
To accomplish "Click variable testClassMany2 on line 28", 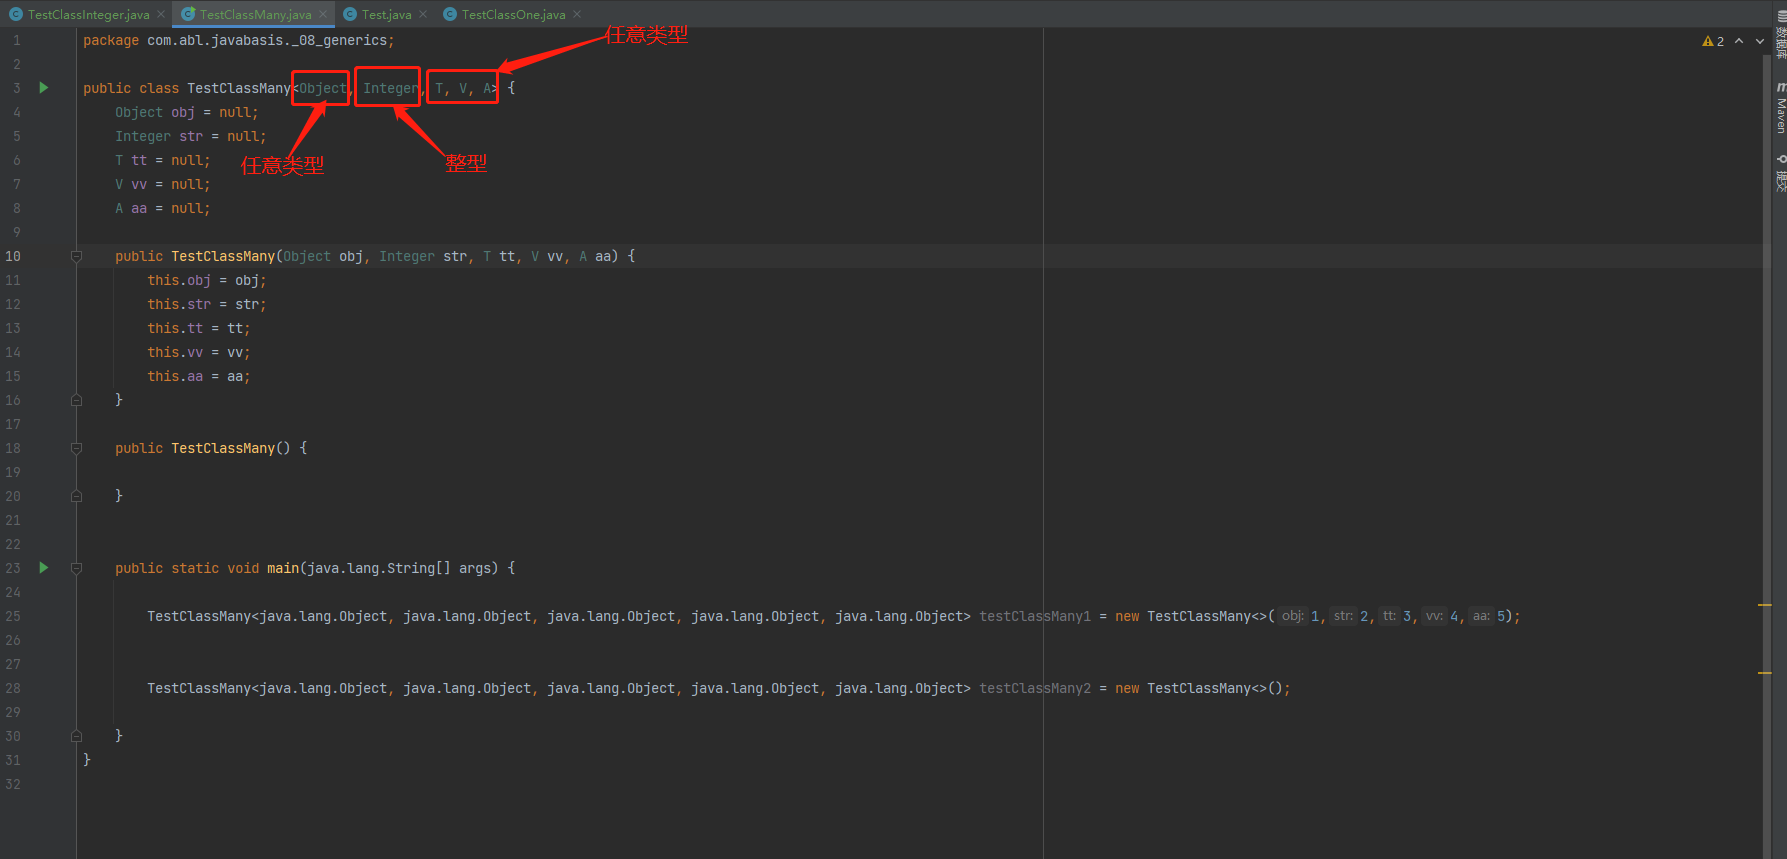I will 1035,688.
